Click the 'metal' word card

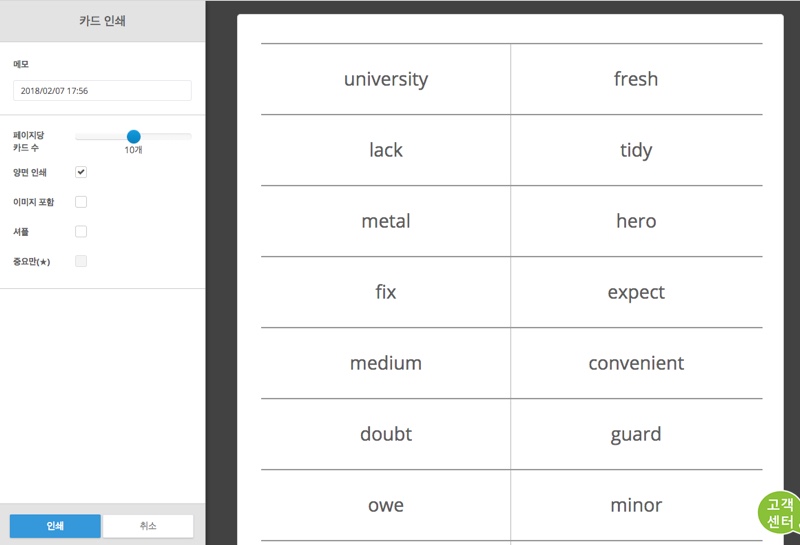pyautogui.click(x=386, y=221)
